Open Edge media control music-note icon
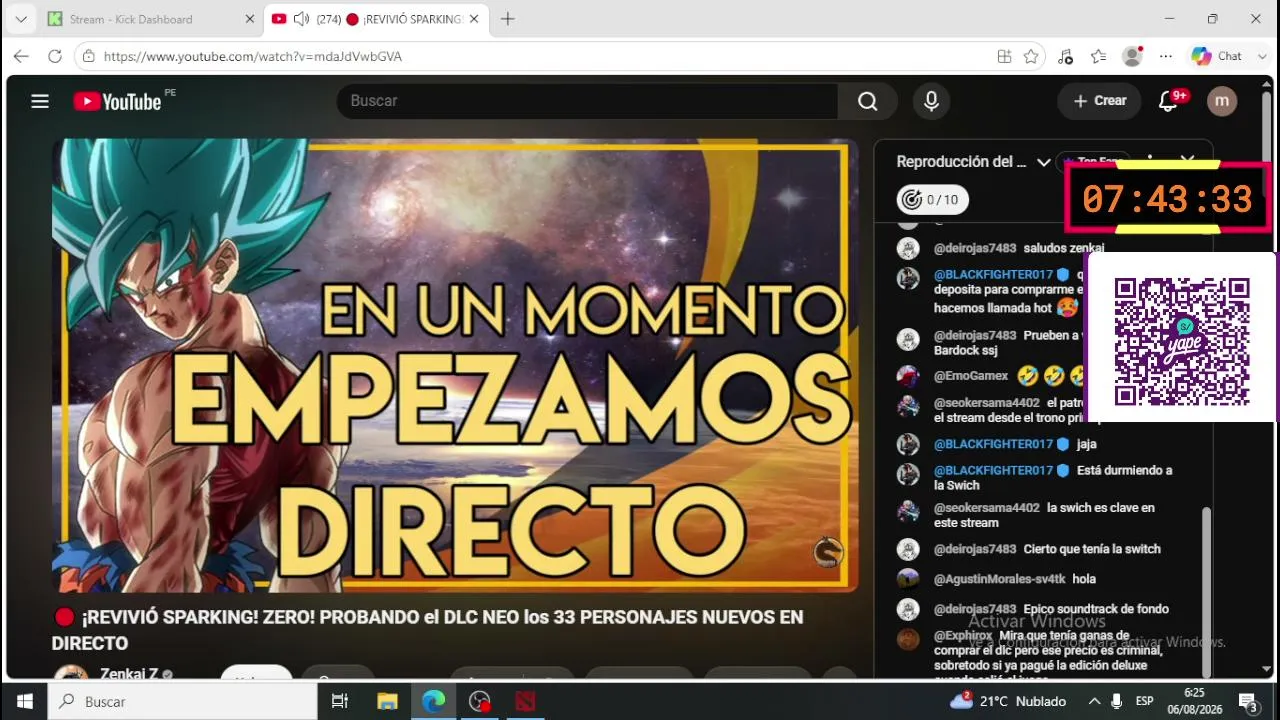This screenshot has width=1280, height=720. pos(1065,56)
